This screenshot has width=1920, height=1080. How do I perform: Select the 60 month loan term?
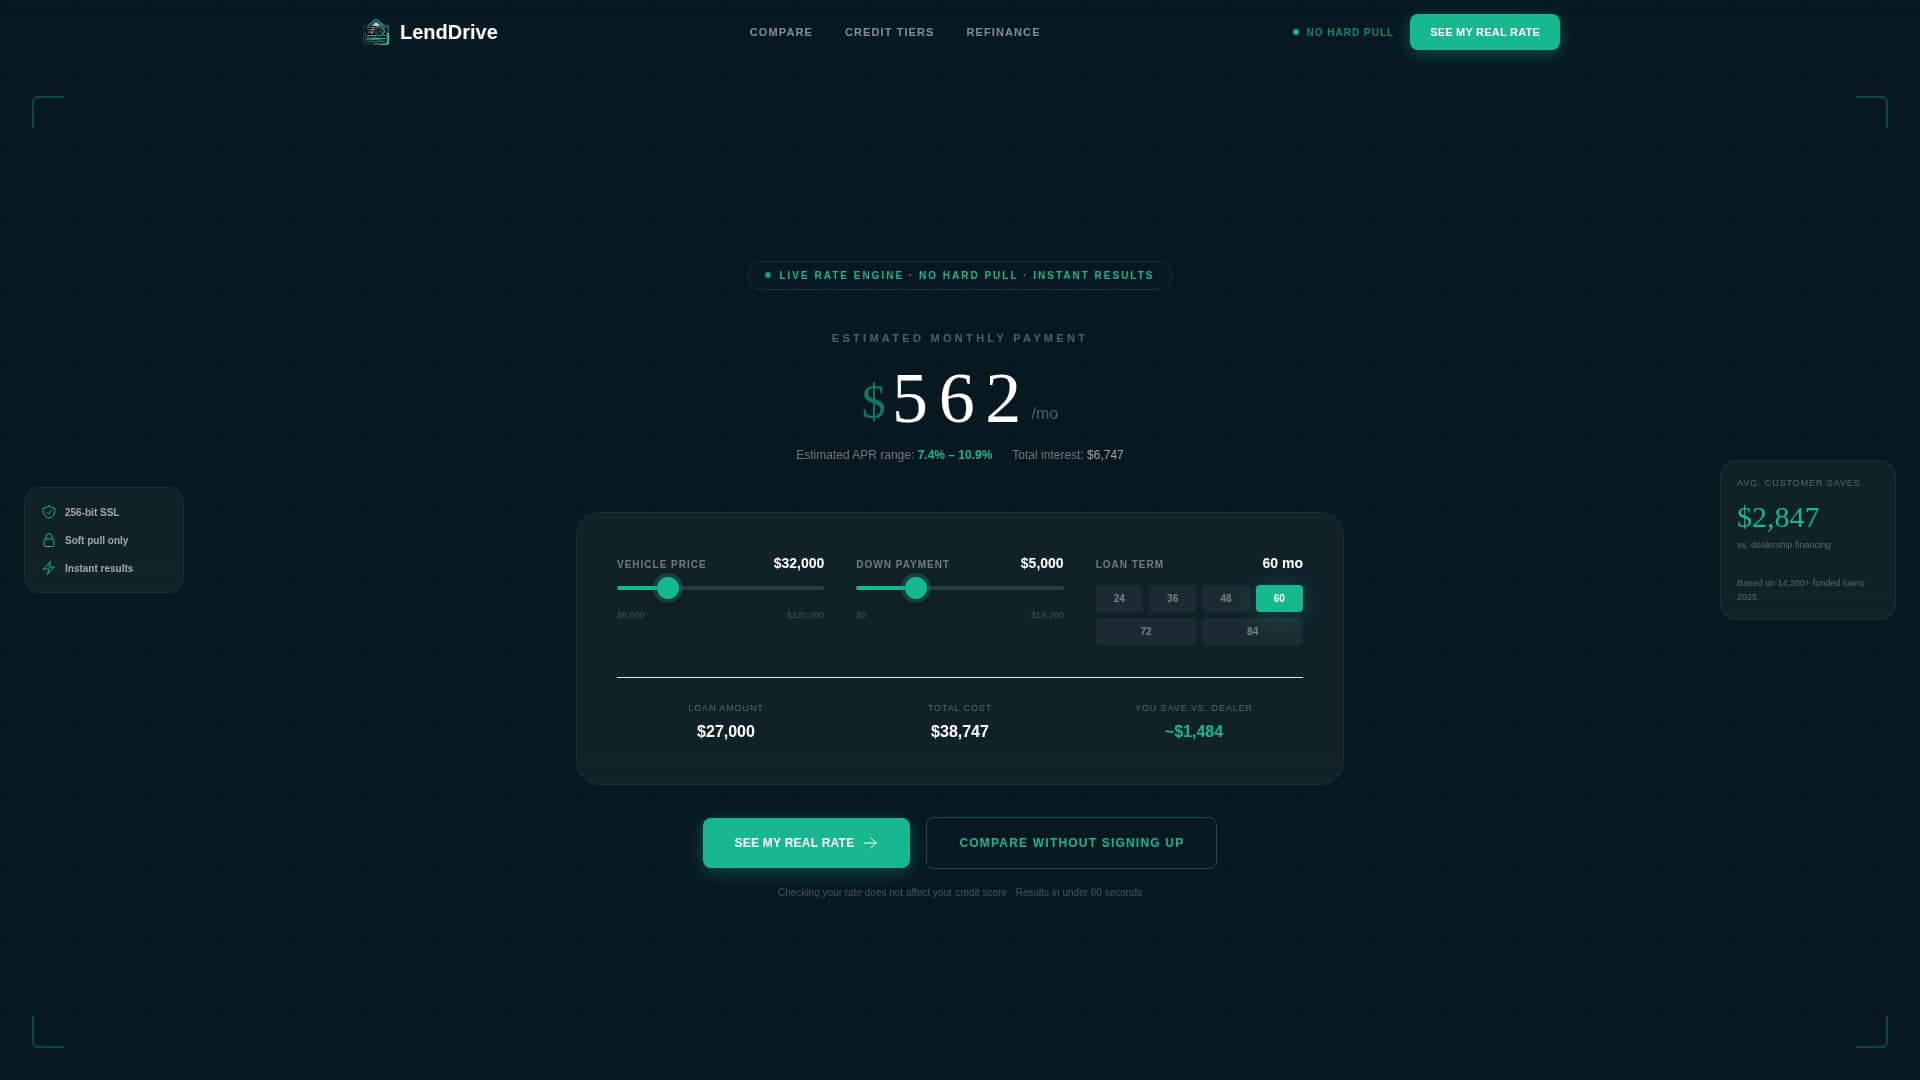coord(1279,598)
